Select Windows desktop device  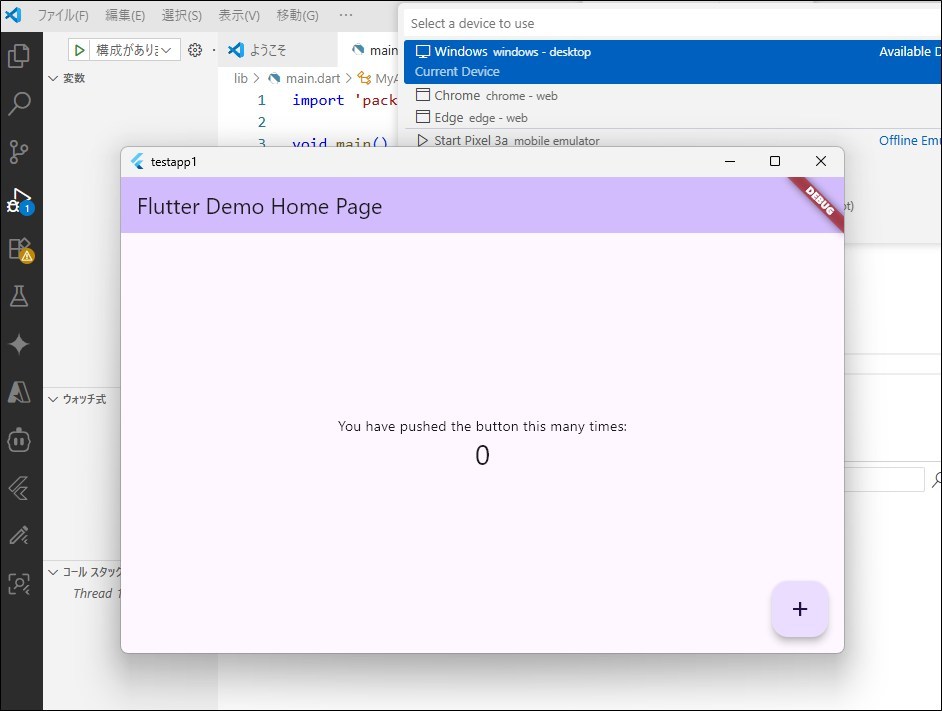coord(673,61)
